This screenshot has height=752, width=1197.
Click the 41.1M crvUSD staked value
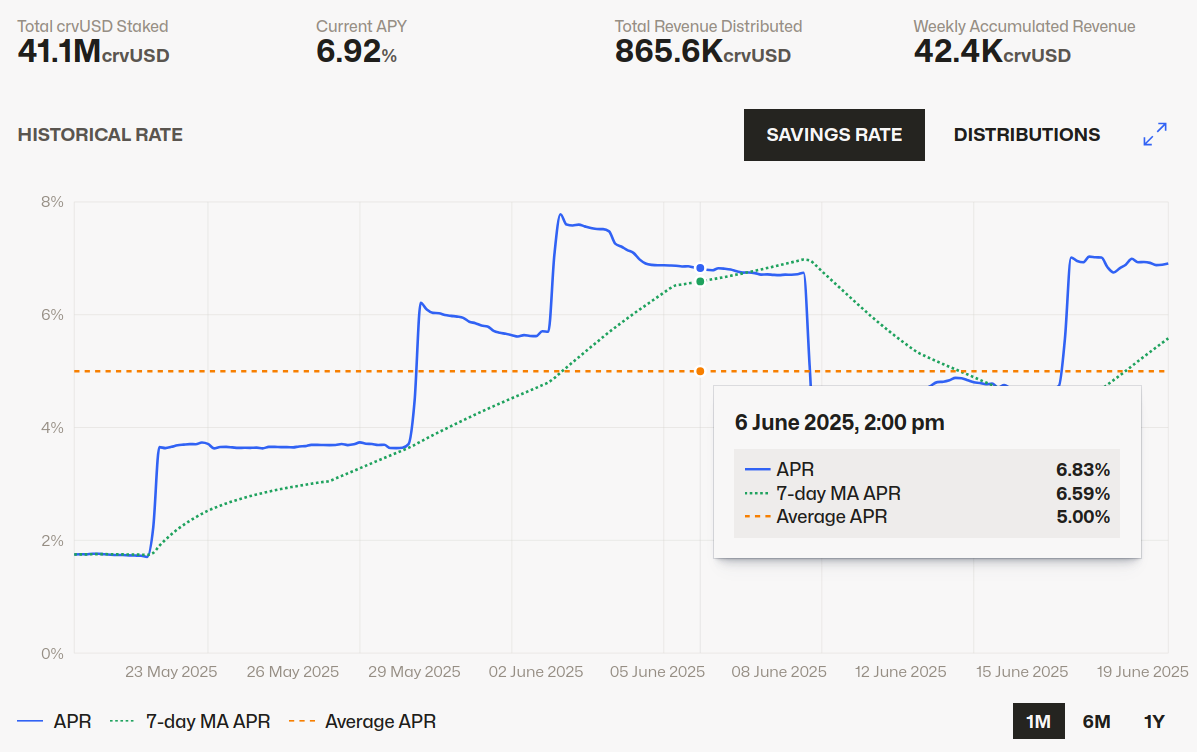click(x=93, y=52)
